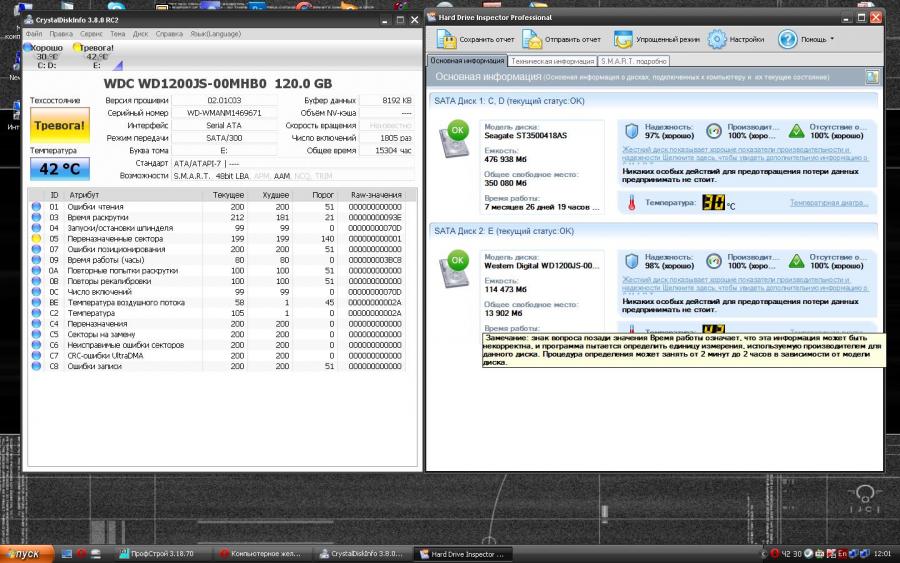Switch to Компьютерное жел... taskbar item
Image resolution: width=900 pixels, height=563 pixels.
264,554
